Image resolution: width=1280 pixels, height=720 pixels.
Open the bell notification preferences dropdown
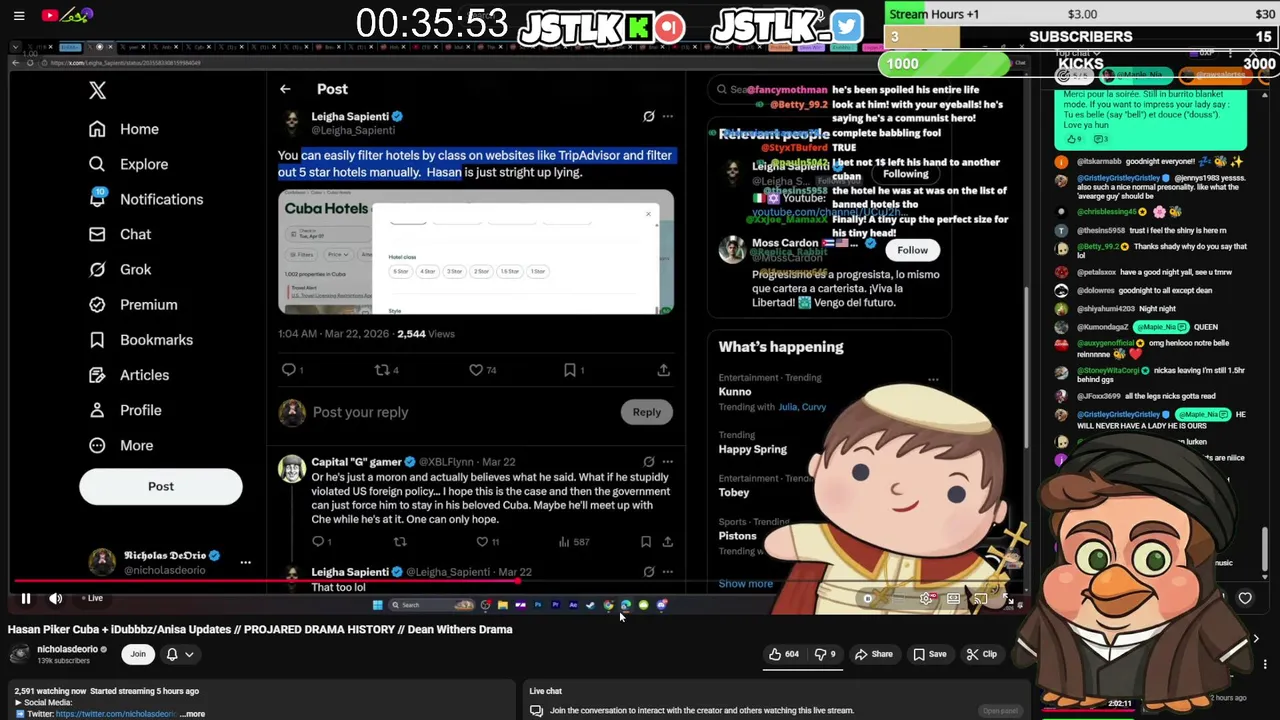(180, 654)
